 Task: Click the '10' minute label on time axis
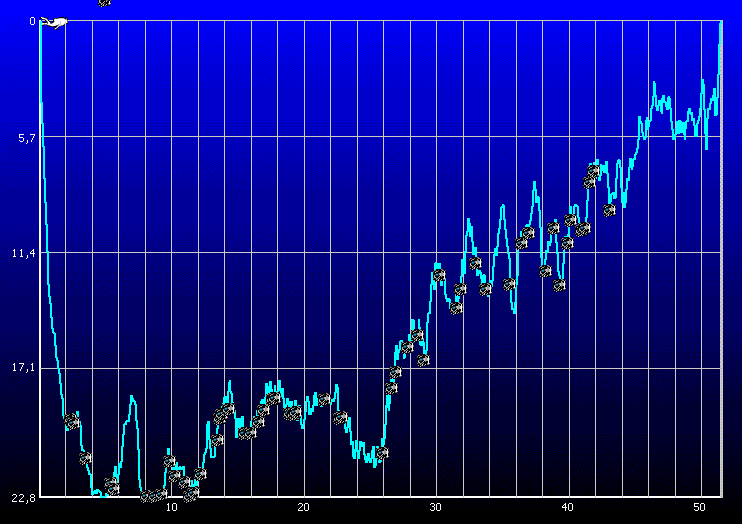click(x=171, y=507)
